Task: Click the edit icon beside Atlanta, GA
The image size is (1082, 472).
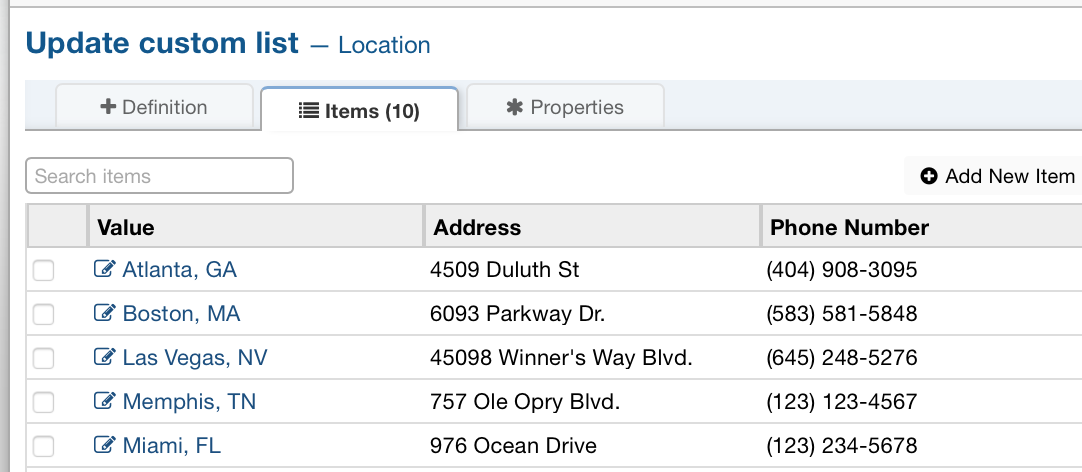Action: (x=104, y=268)
